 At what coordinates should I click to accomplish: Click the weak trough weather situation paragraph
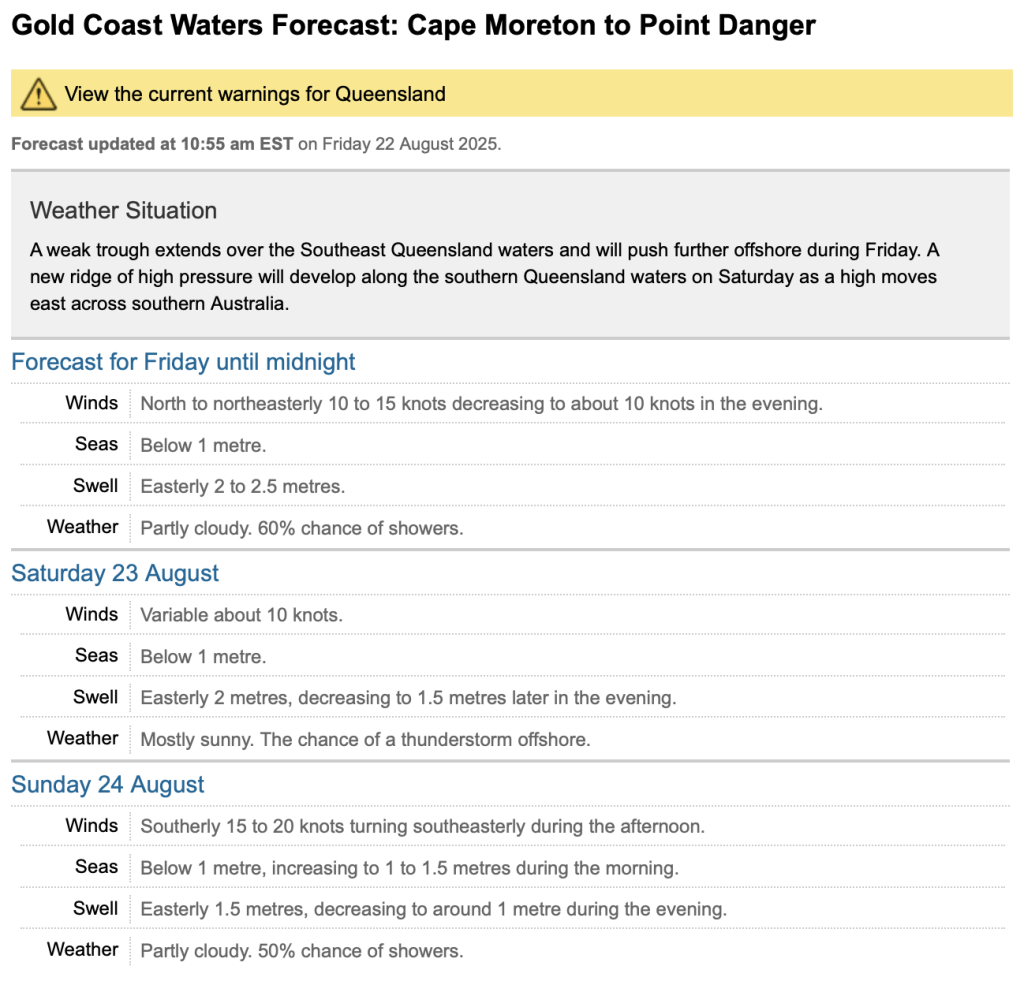(x=484, y=276)
